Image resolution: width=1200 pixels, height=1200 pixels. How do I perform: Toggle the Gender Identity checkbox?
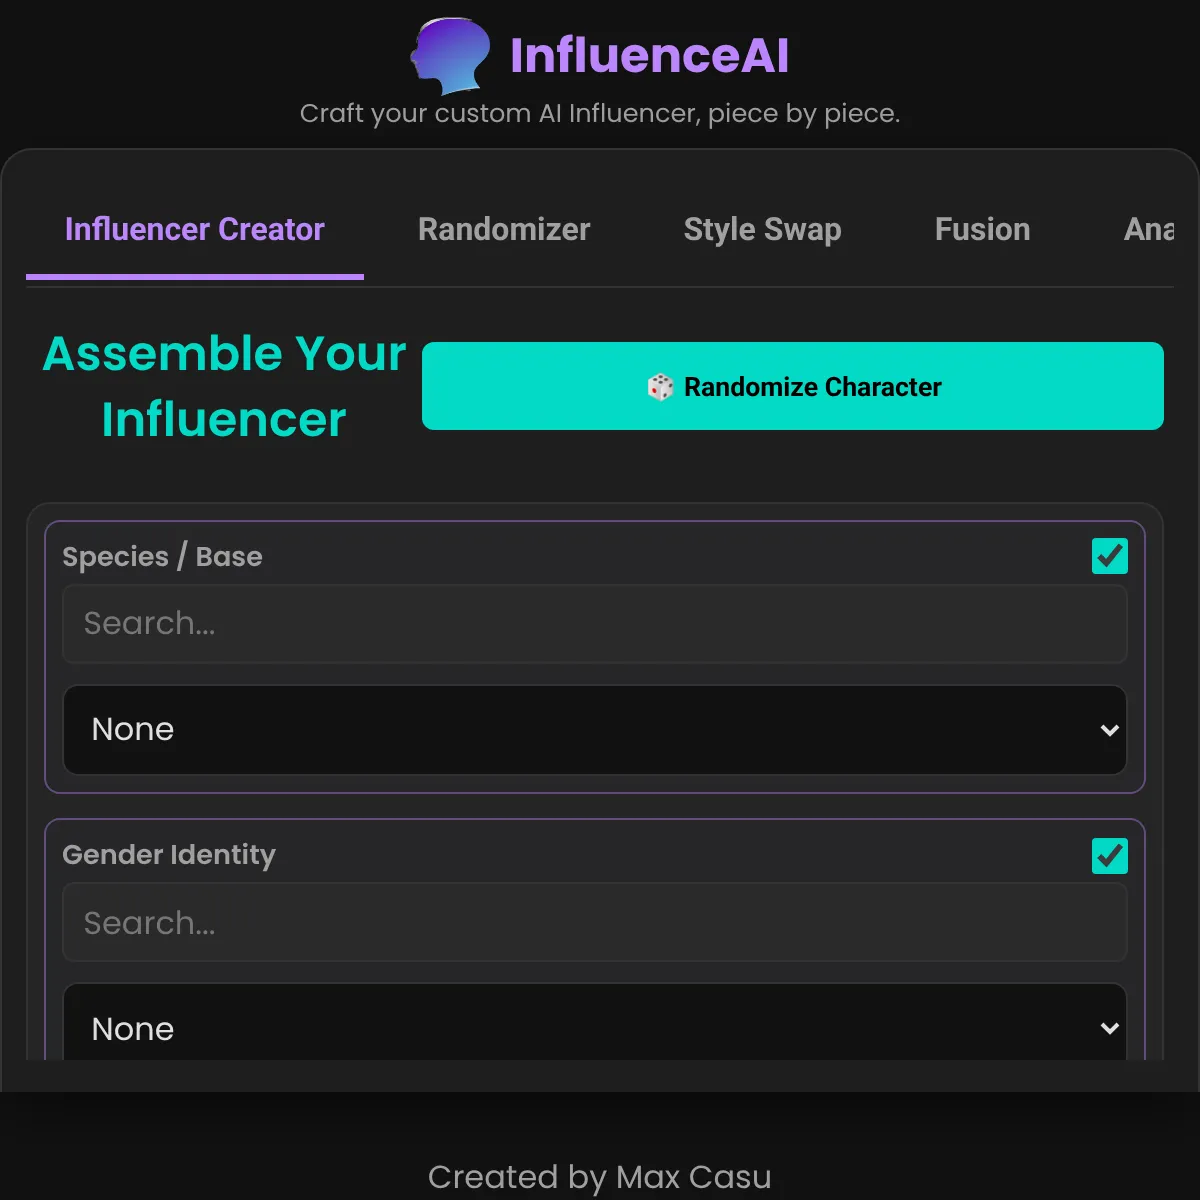[1109, 856]
